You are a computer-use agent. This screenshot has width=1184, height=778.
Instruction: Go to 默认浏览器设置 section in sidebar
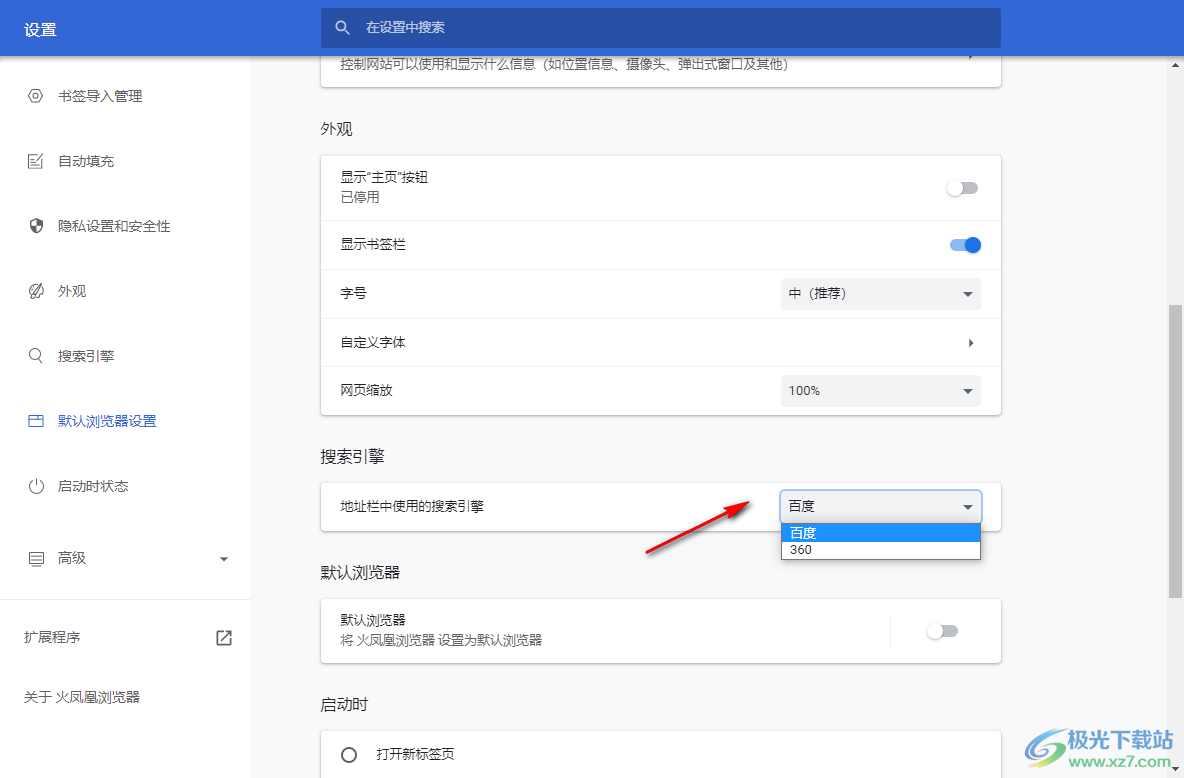(x=107, y=421)
